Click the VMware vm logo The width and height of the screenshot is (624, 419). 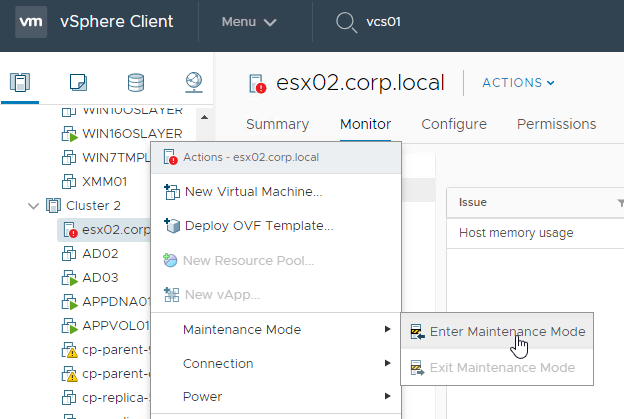tap(31, 22)
